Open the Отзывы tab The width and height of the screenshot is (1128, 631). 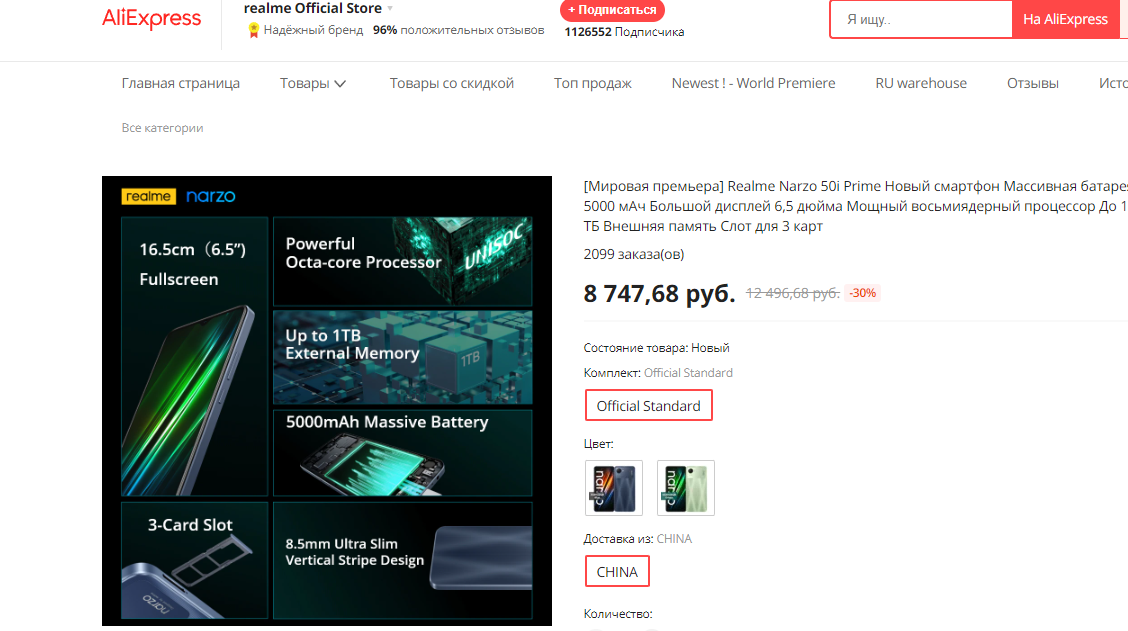coord(1032,83)
